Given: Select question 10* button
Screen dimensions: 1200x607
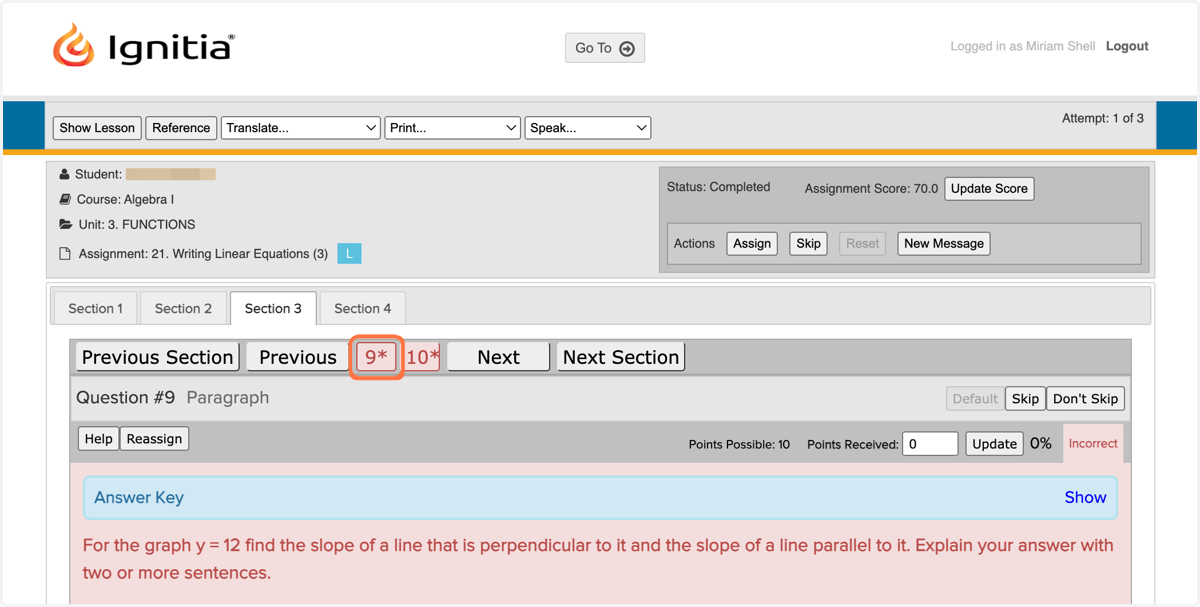Looking at the screenshot, I should (x=422, y=357).
